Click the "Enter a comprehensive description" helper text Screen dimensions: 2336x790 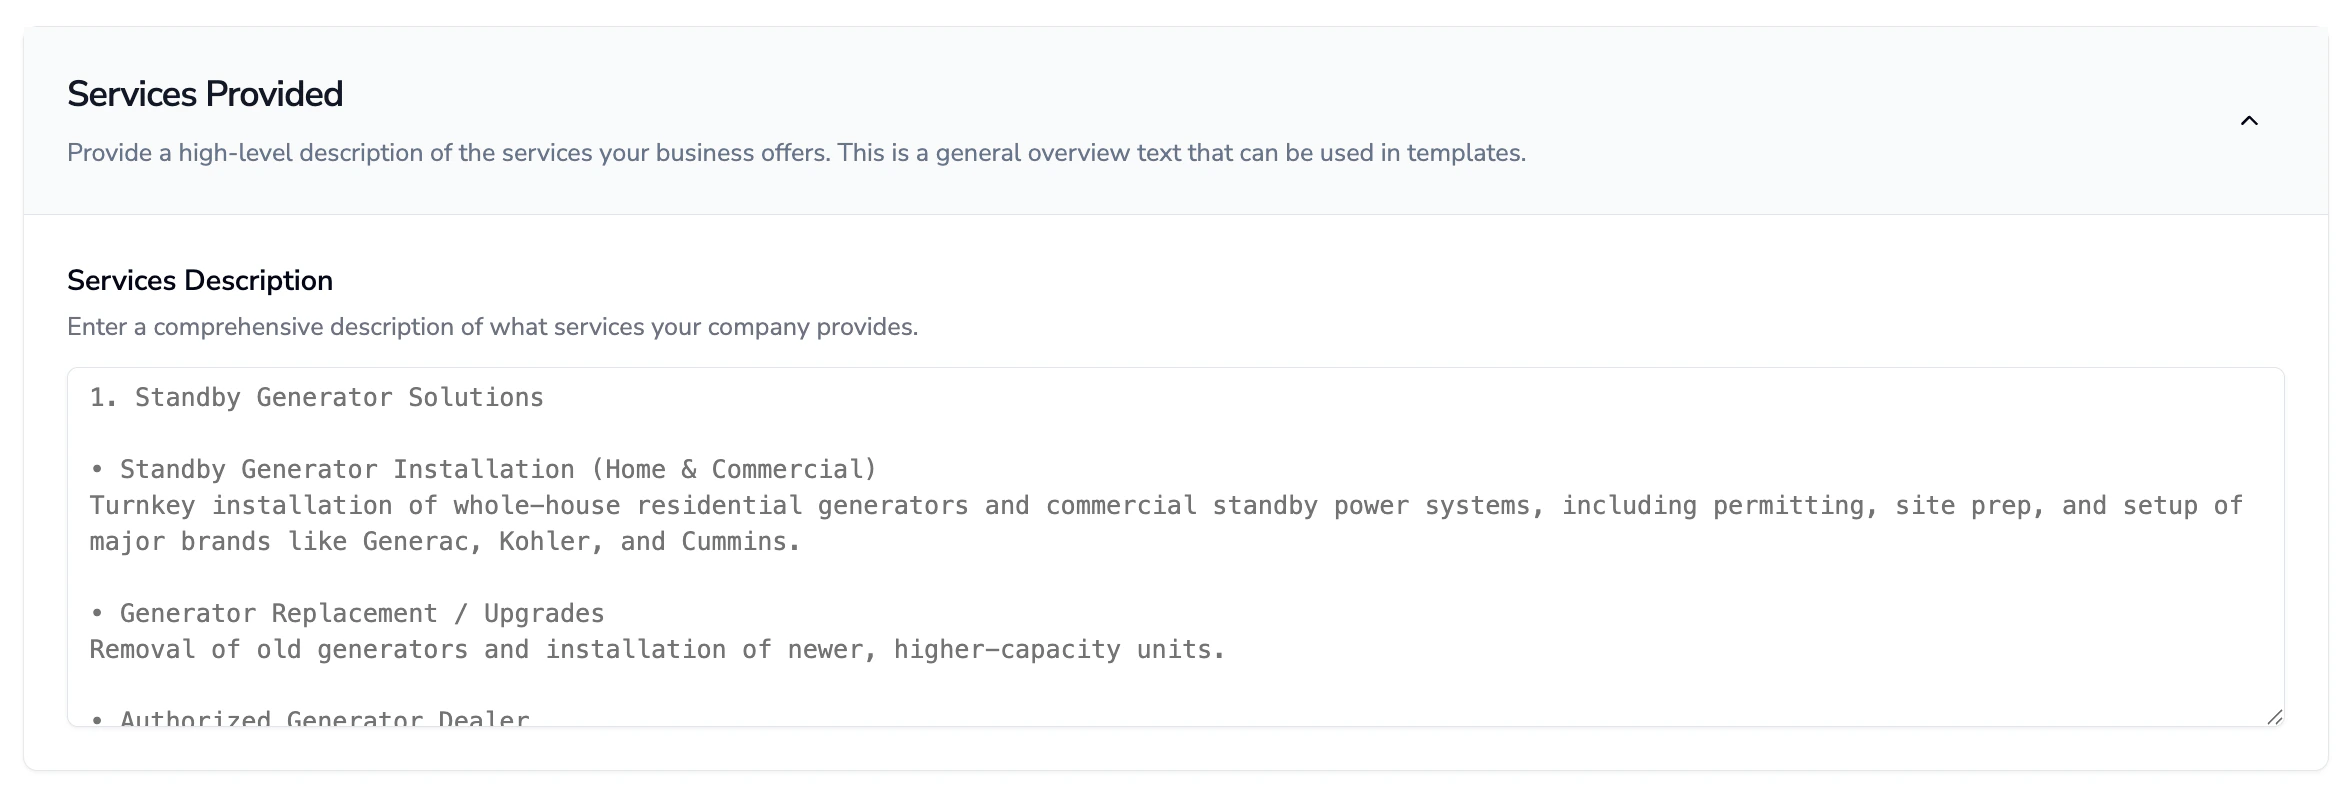tap(492, 327)
